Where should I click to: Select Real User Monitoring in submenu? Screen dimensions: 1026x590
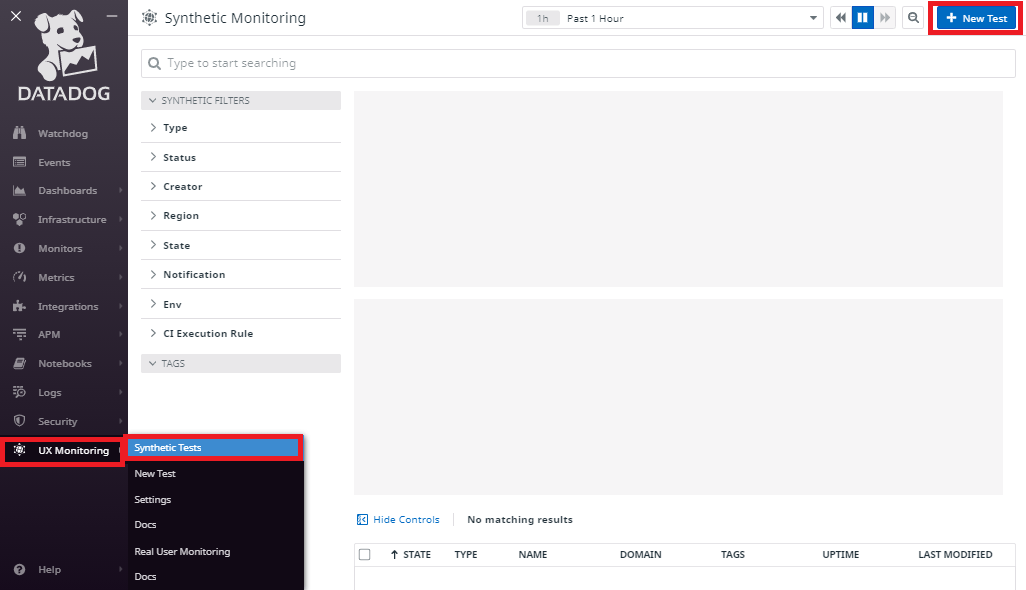coord(183,551)
